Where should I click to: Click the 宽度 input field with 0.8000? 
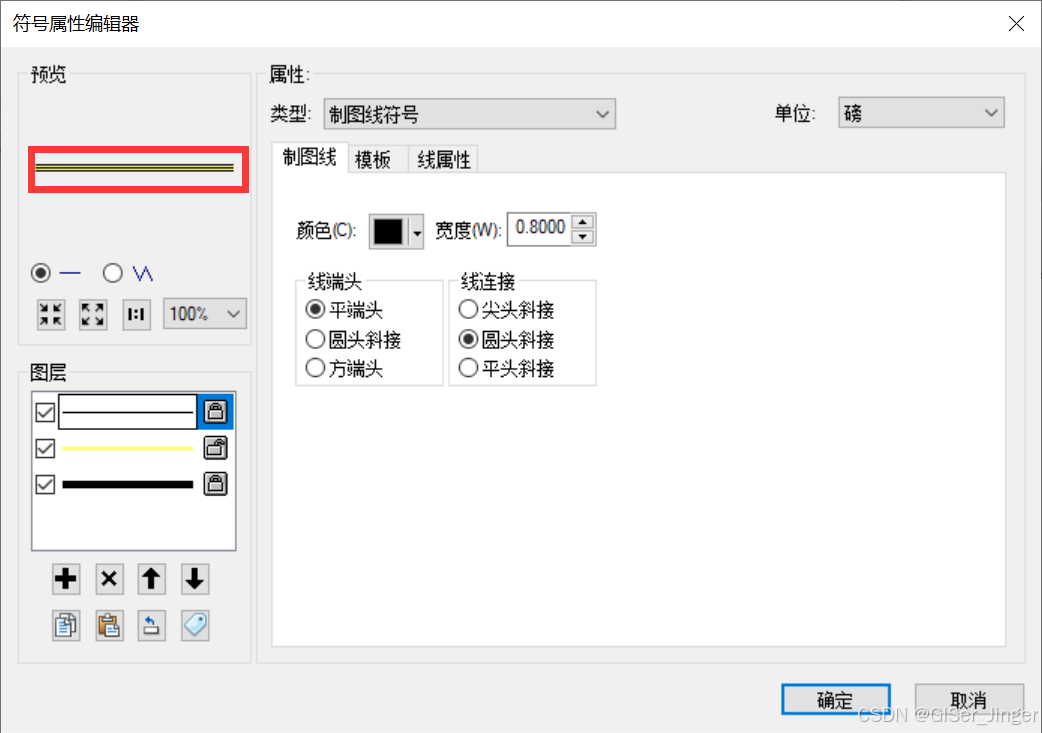(x=539, y=229)
